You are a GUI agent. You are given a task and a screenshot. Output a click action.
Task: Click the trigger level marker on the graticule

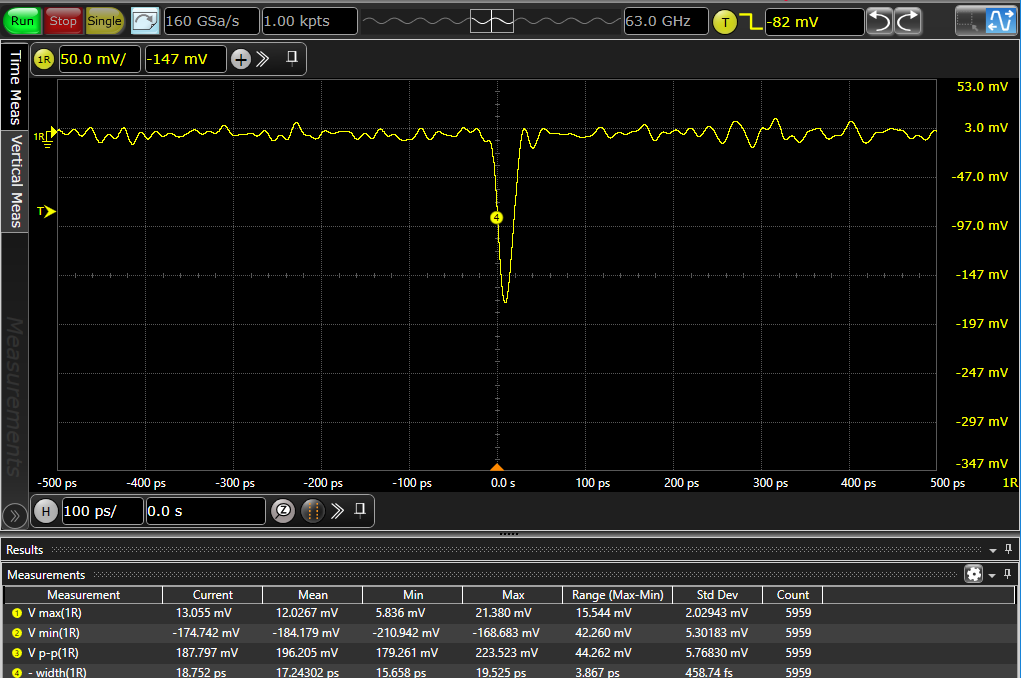46,211
